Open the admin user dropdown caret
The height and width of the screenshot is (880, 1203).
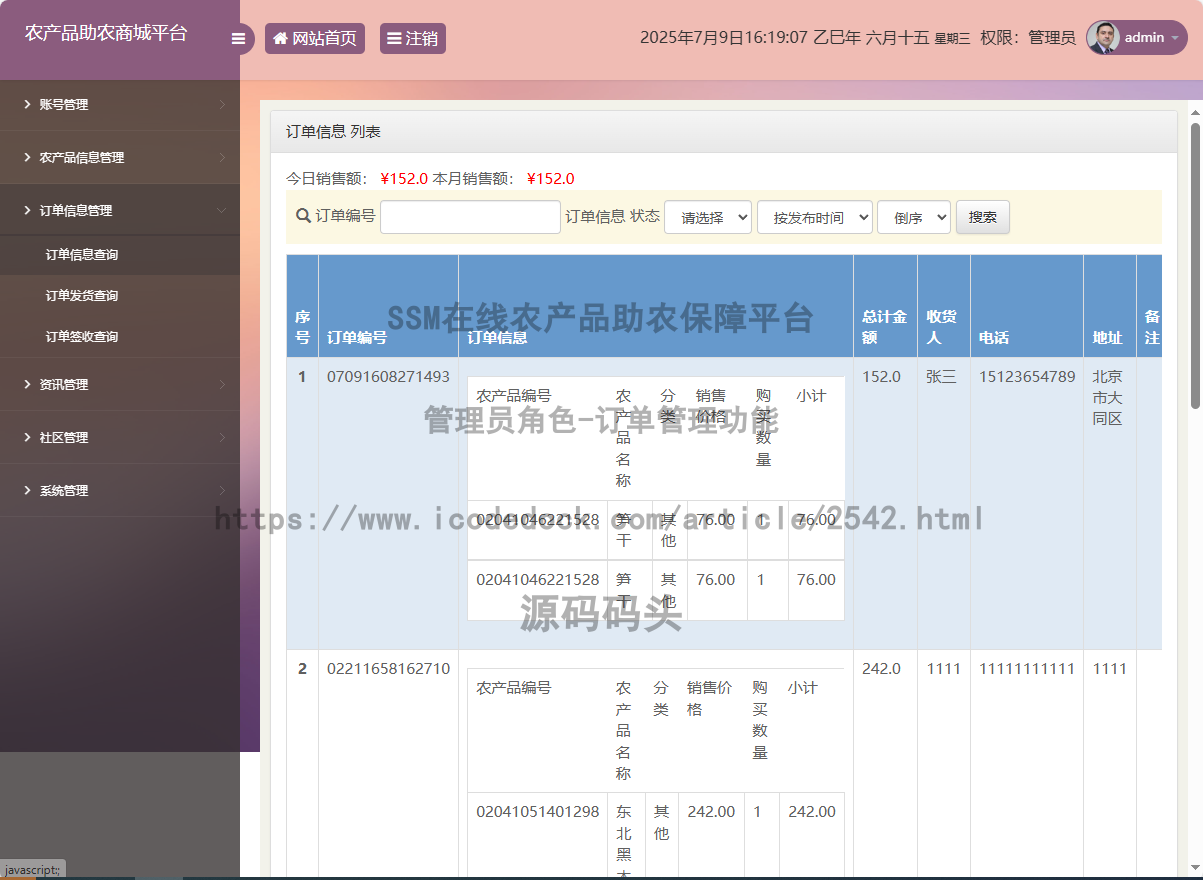[1174, 38]
